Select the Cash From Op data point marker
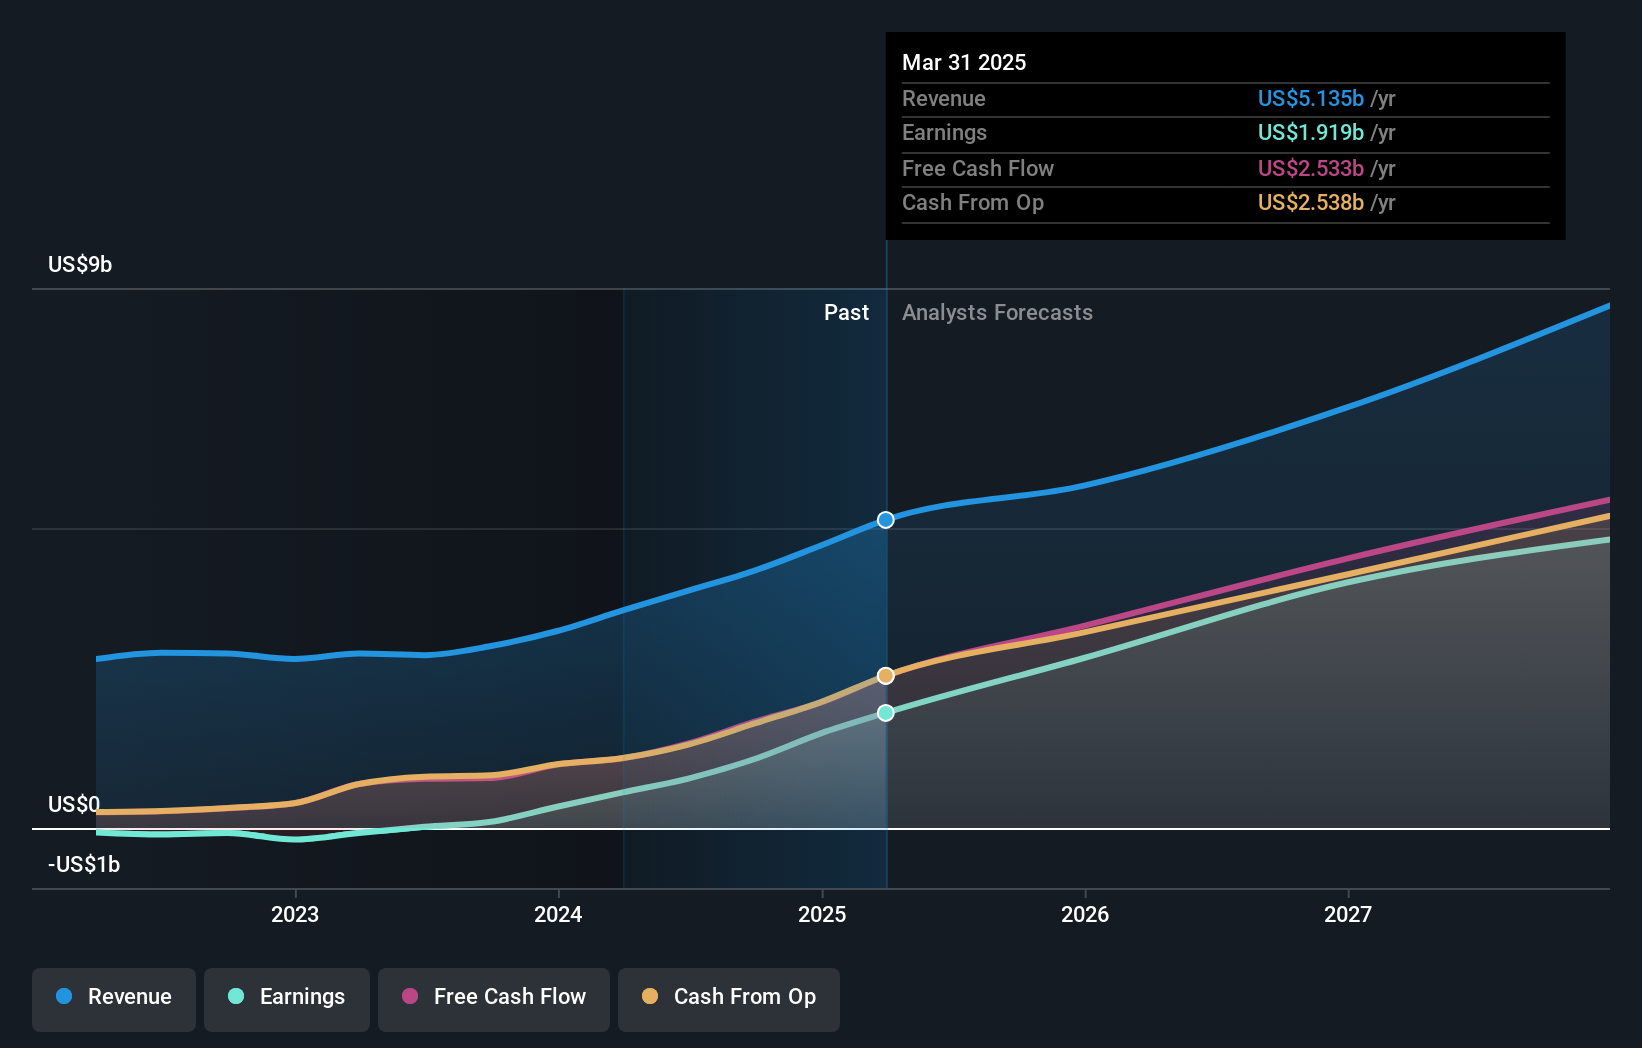Image resolution: width=1642 pixels, height=1048 pixels. (x=886, y=676)
